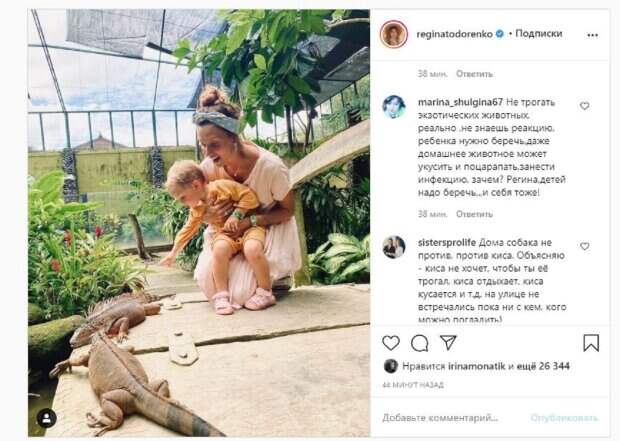This screenshot has width=620, height=441.
Task: Like marina_shulgina67's comment
Action: [585, 106]
